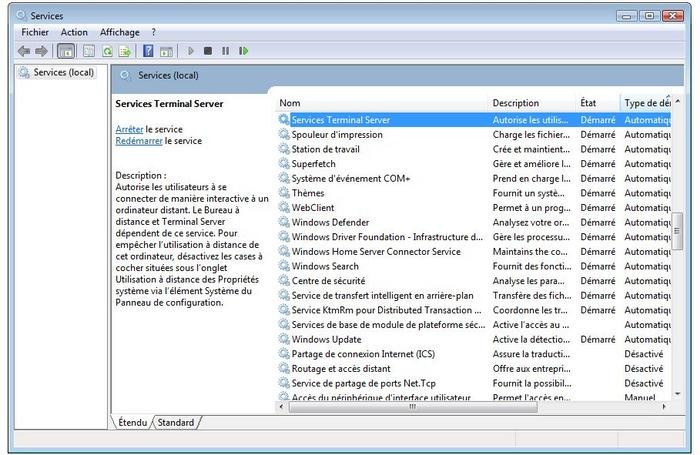Click the Pause service button

[225, 51]
